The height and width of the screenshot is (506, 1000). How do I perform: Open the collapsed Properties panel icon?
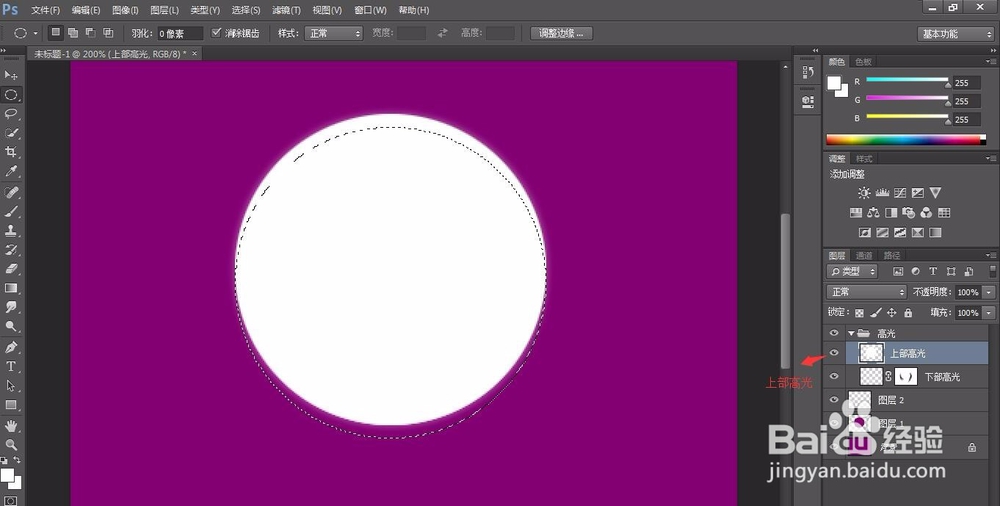(807, 100)
